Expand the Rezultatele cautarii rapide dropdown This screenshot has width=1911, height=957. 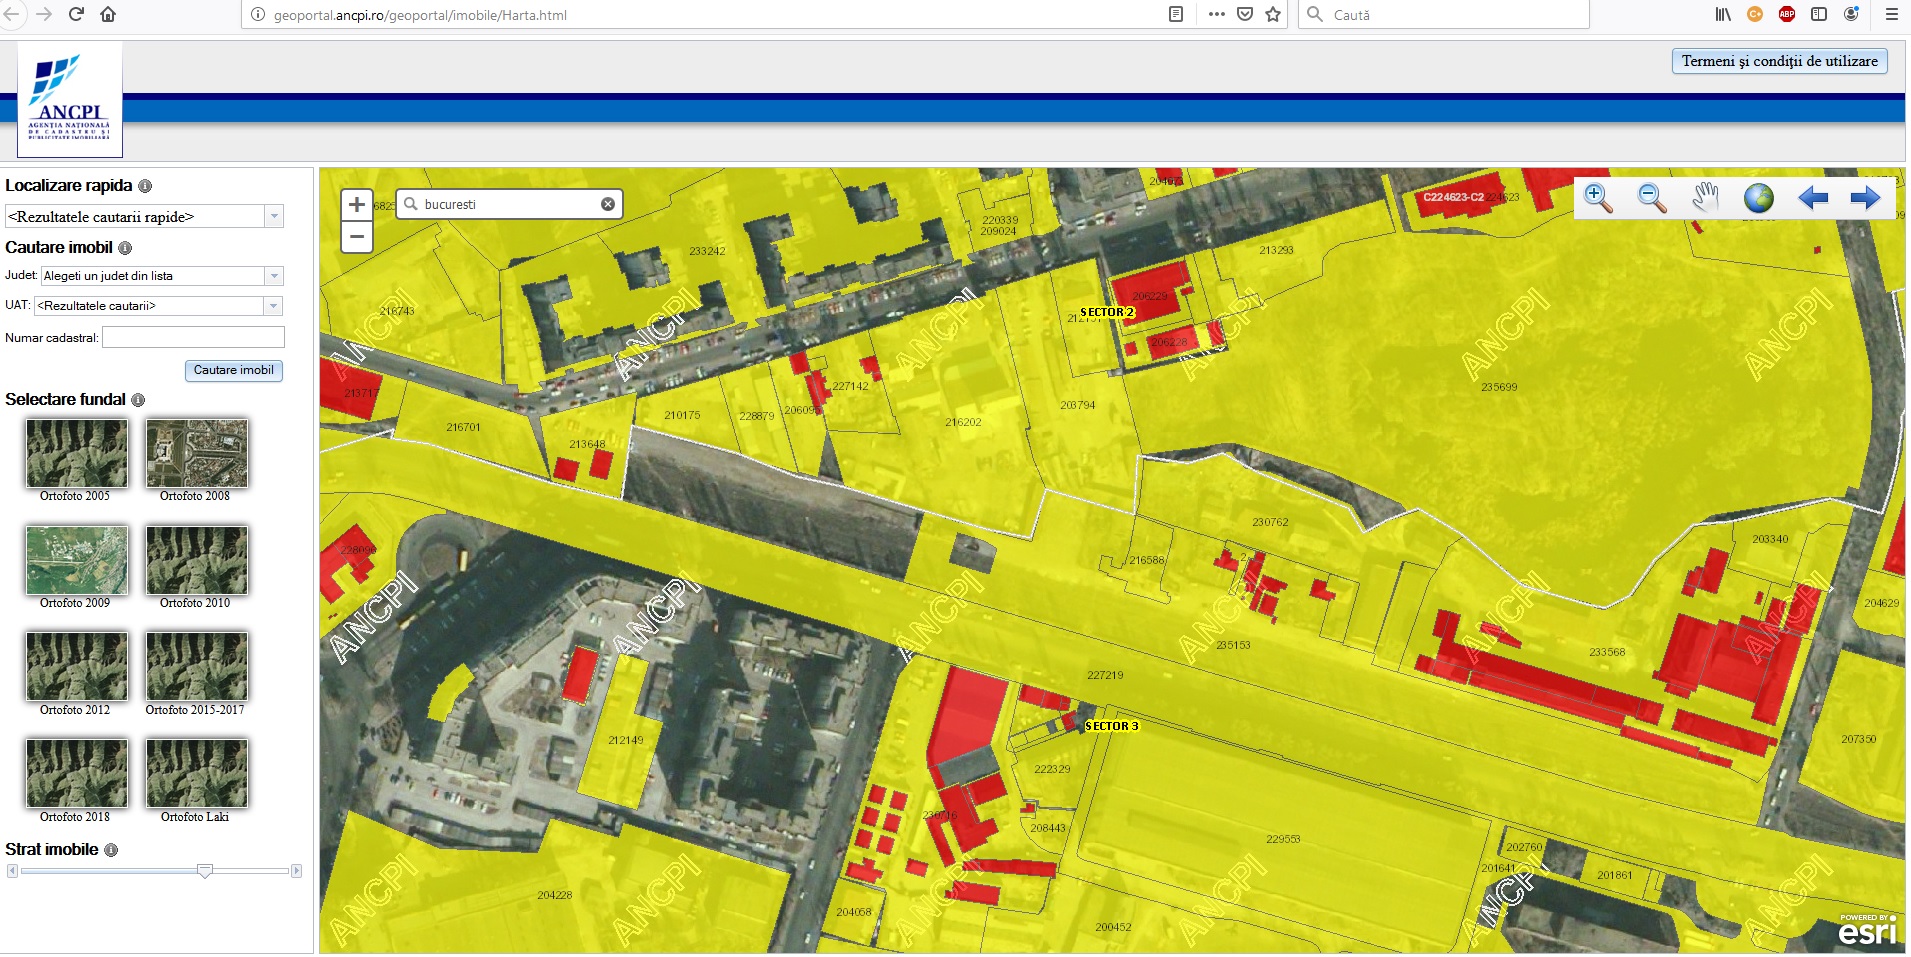[x=274, y=217]
